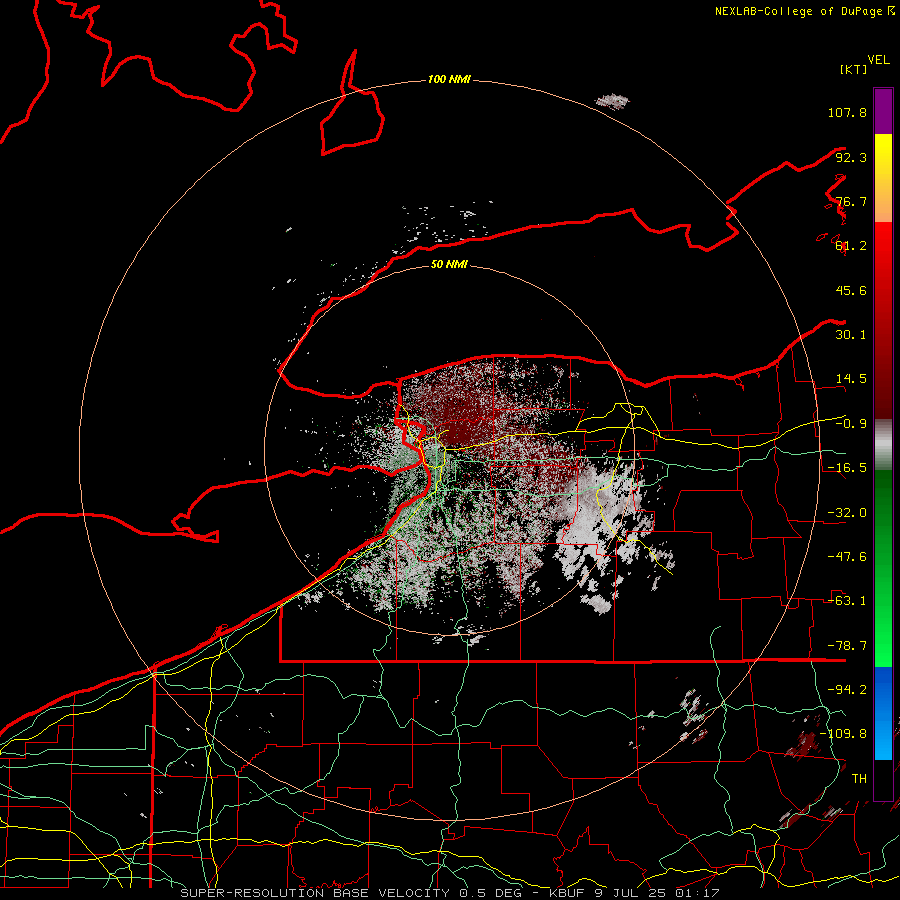Click the 92.3 velocity scale value
The width and height of the screenshot is (900, 900).
click(851, 157)
